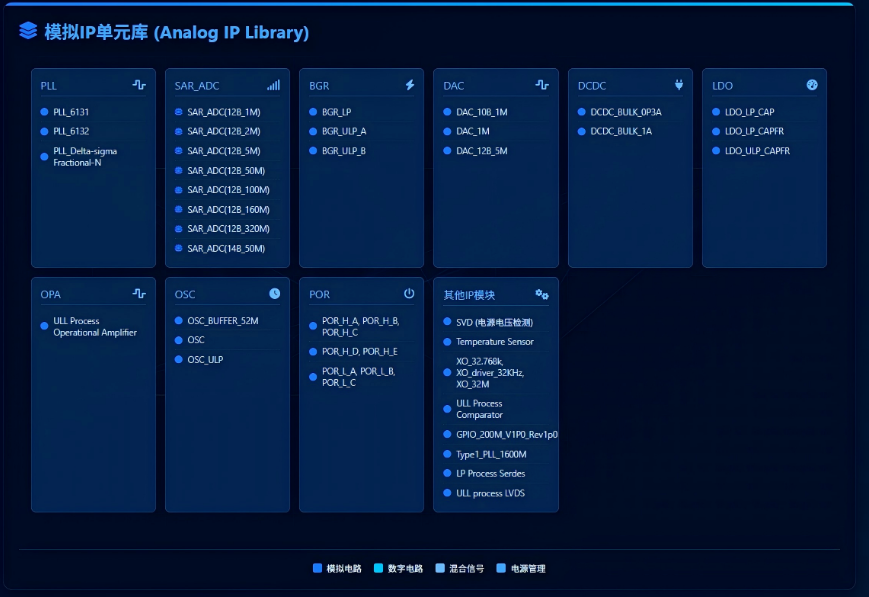The width and height of the screenshot is (869, 597).
Task: Select OSC_BUFFER_52M in the OSC card
Action: [x=222, y=321]
